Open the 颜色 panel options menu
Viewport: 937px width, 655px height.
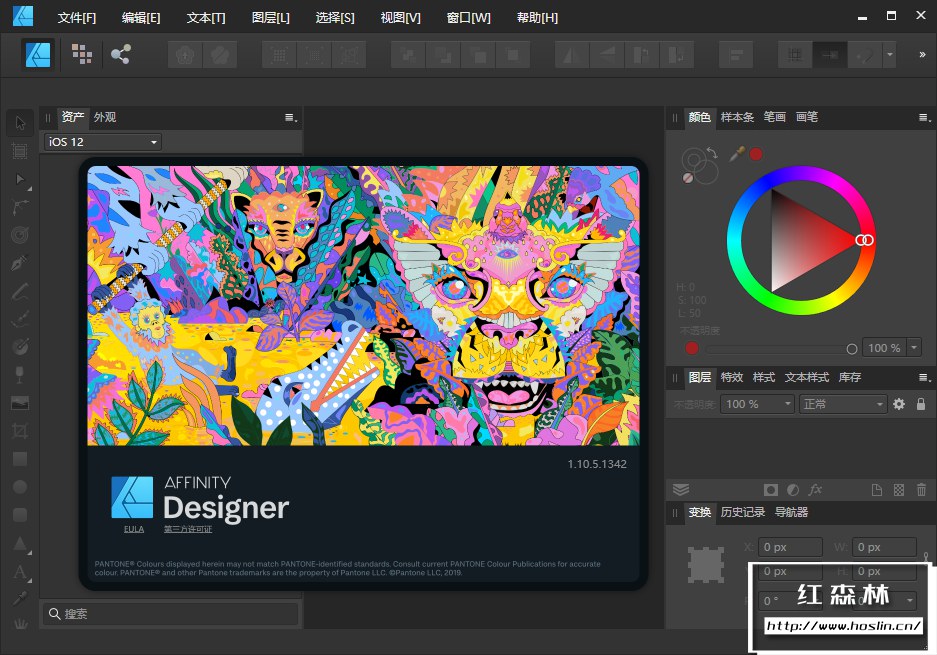(924, 118)
